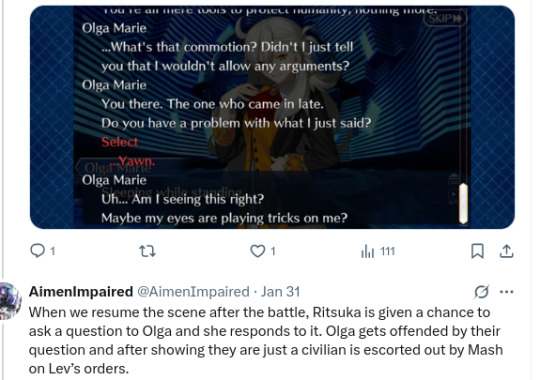This screenshot has height=380, width=540.
Task: View analytics showing 111 views
Action: (378, 251)
